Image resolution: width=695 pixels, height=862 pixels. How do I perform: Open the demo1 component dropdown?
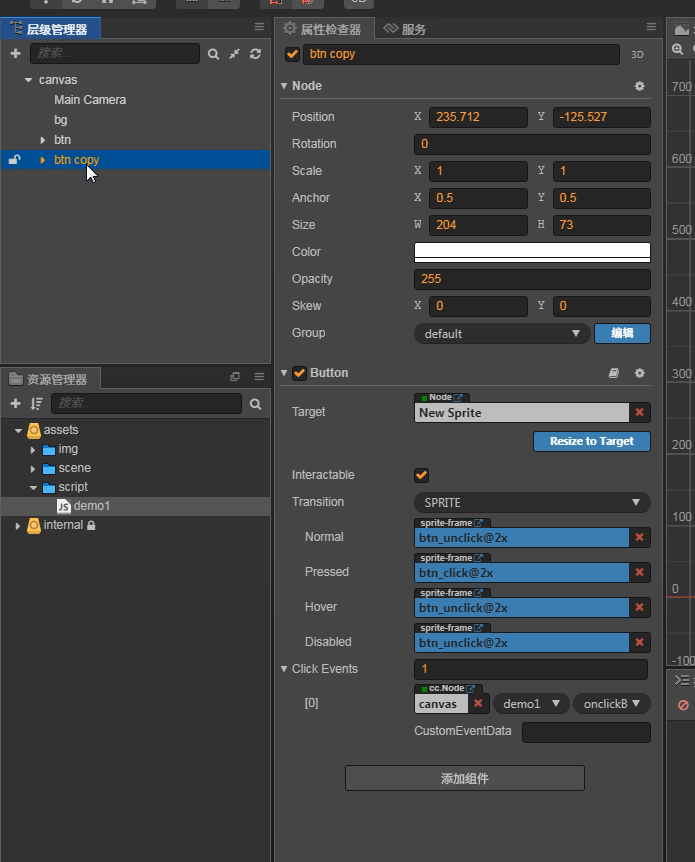531,704
